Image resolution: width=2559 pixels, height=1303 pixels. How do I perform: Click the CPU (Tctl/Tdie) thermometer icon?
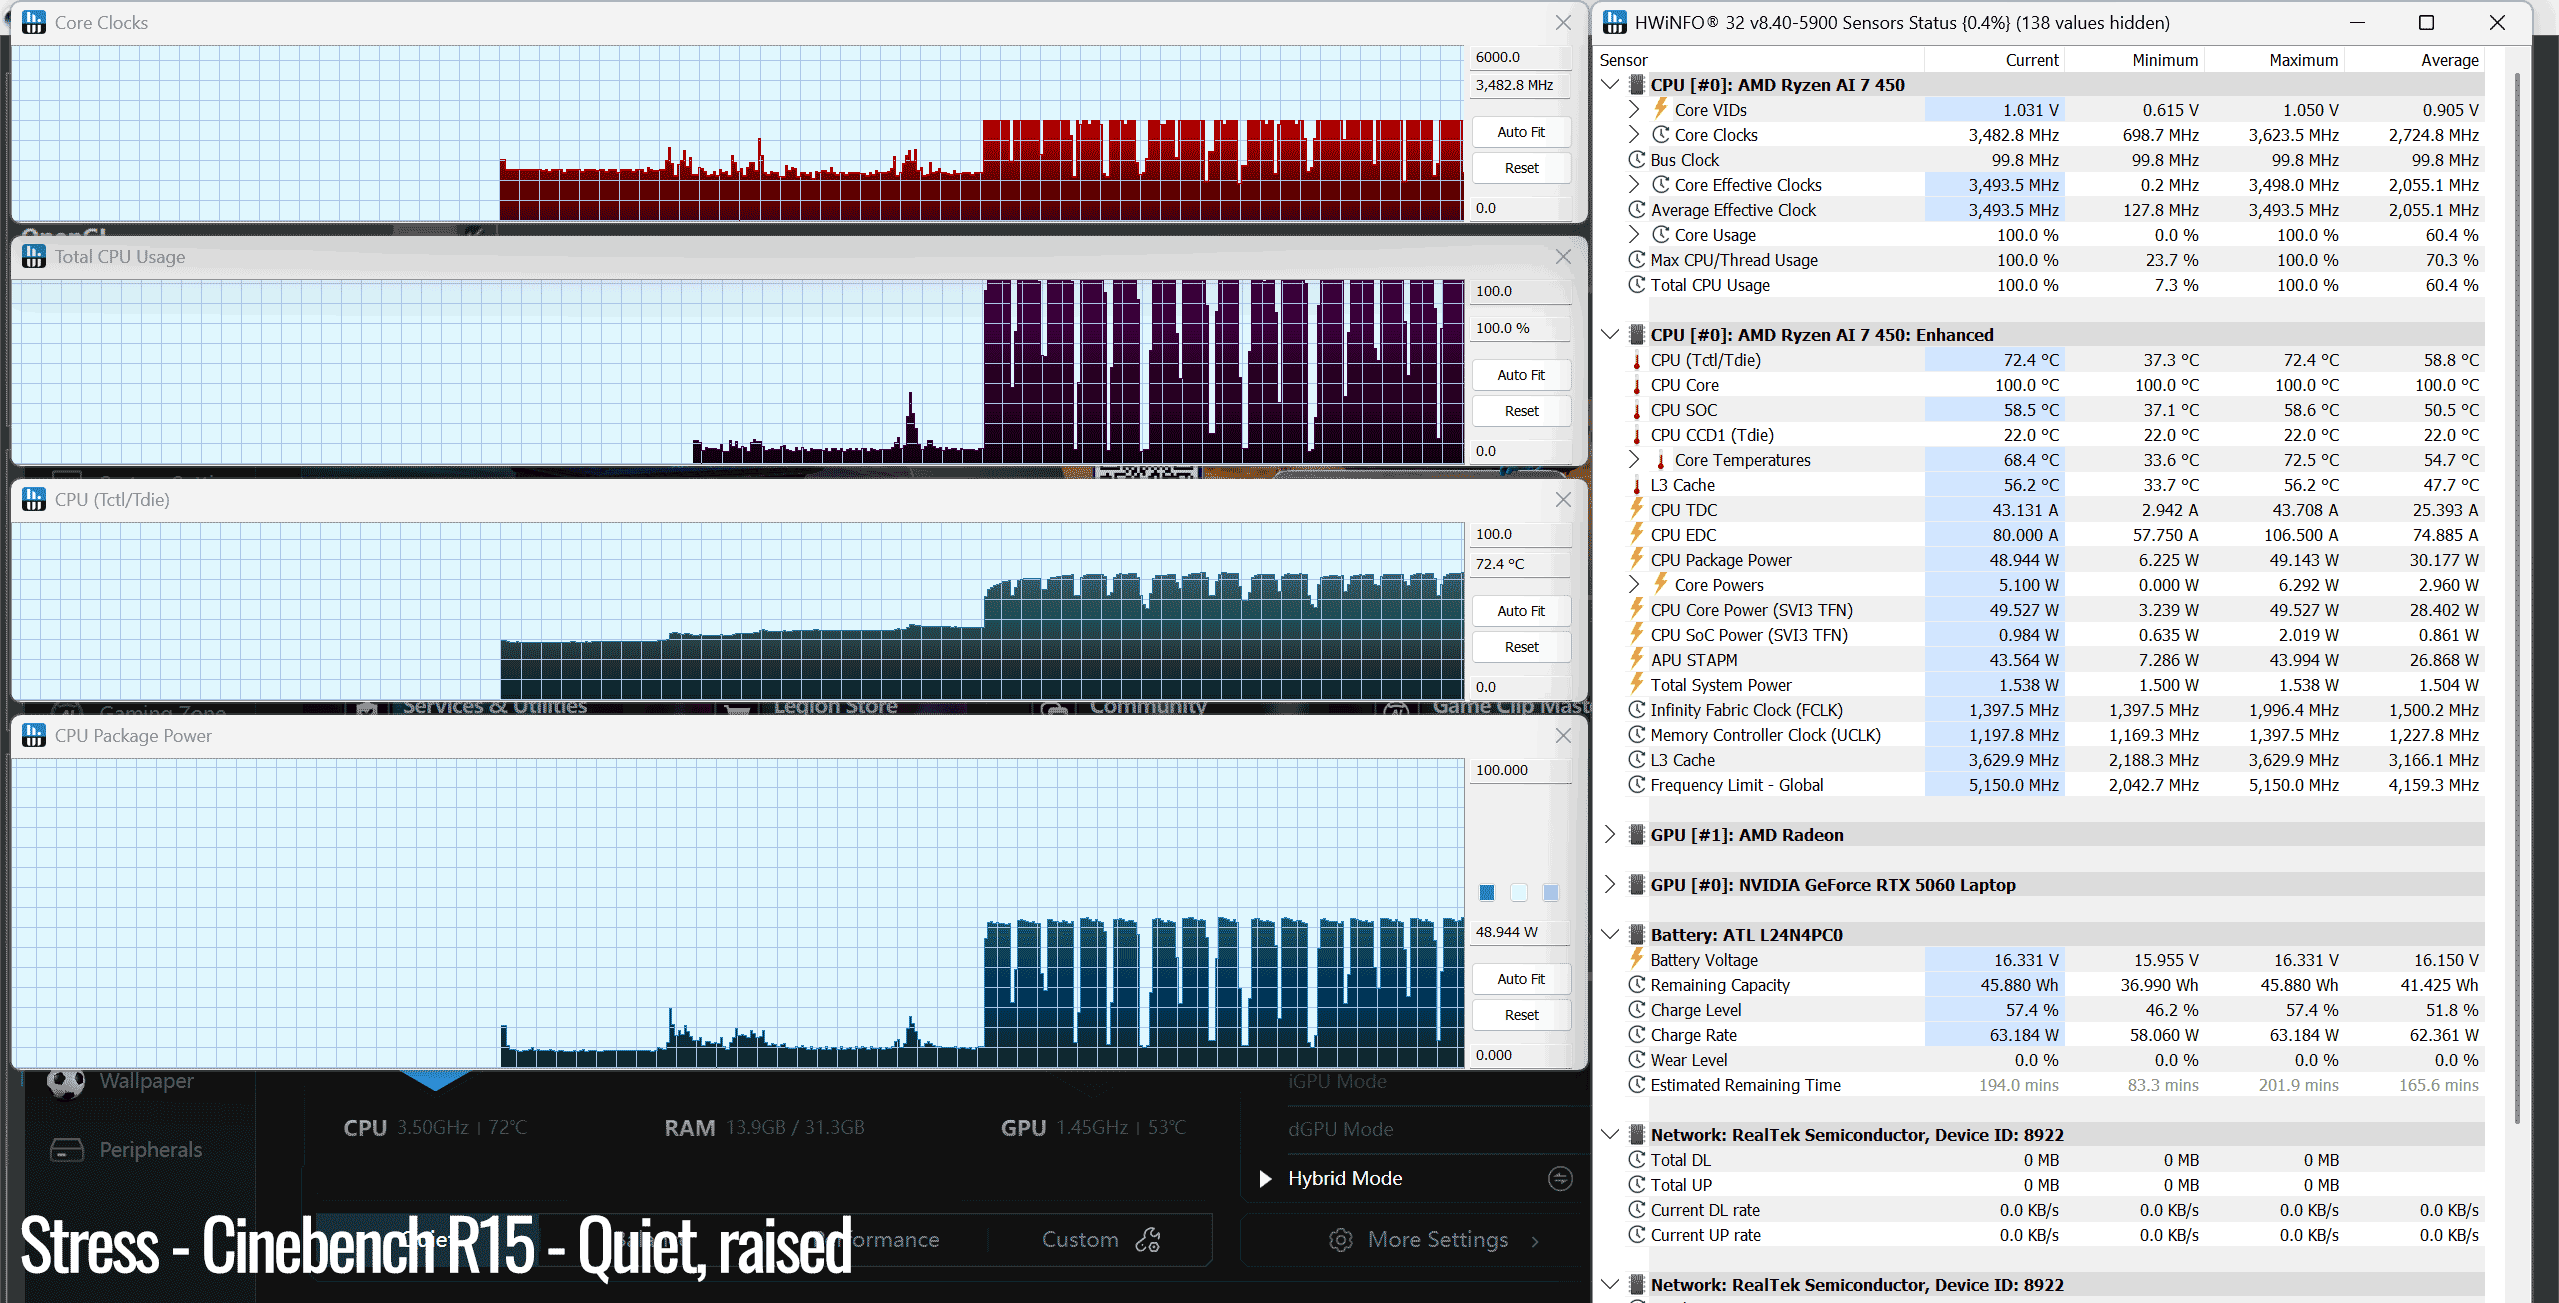[x=1637, y=360]
